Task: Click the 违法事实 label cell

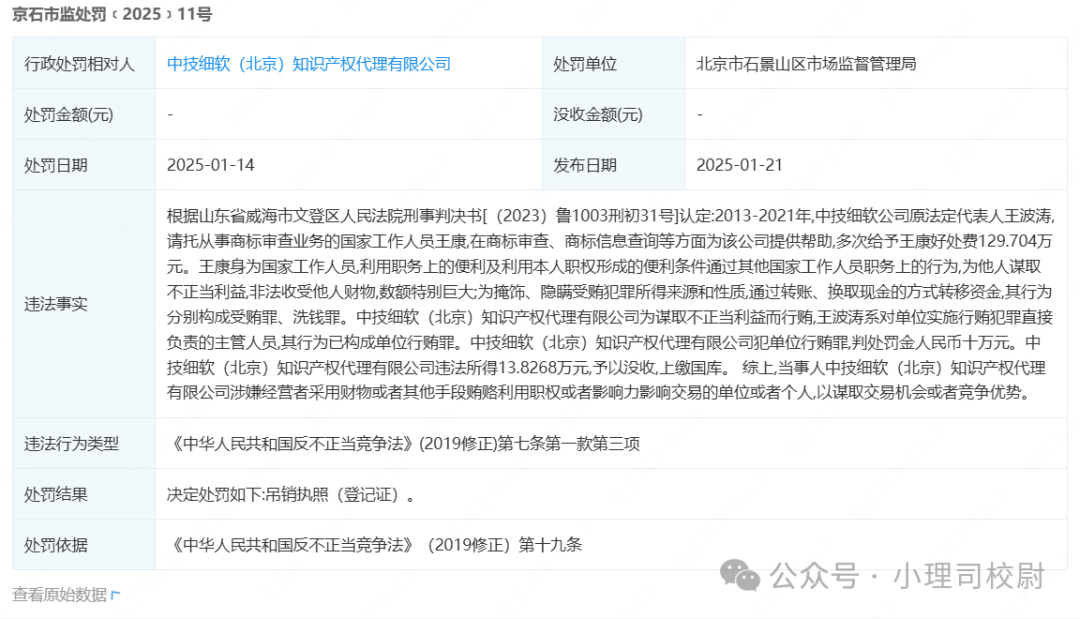Action: [x=84, y=304]
